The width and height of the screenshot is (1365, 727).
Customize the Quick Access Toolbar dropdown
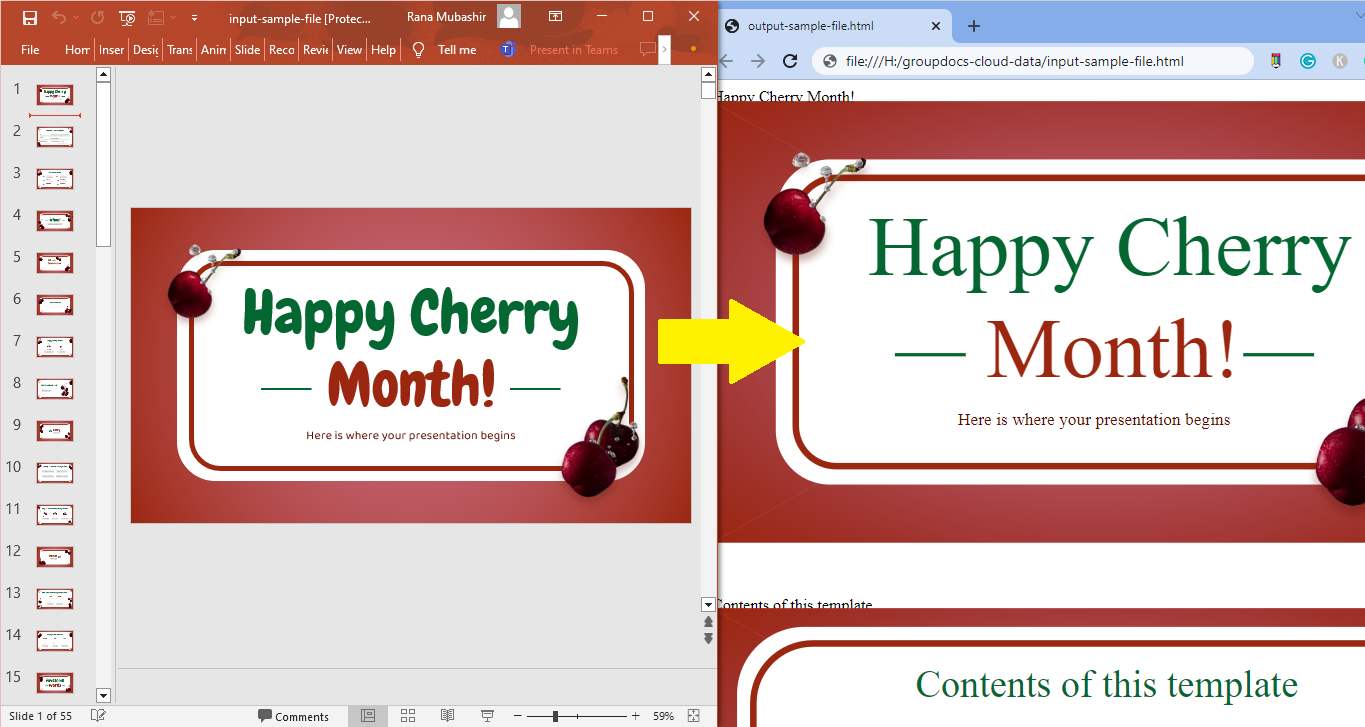coord(195,16)
